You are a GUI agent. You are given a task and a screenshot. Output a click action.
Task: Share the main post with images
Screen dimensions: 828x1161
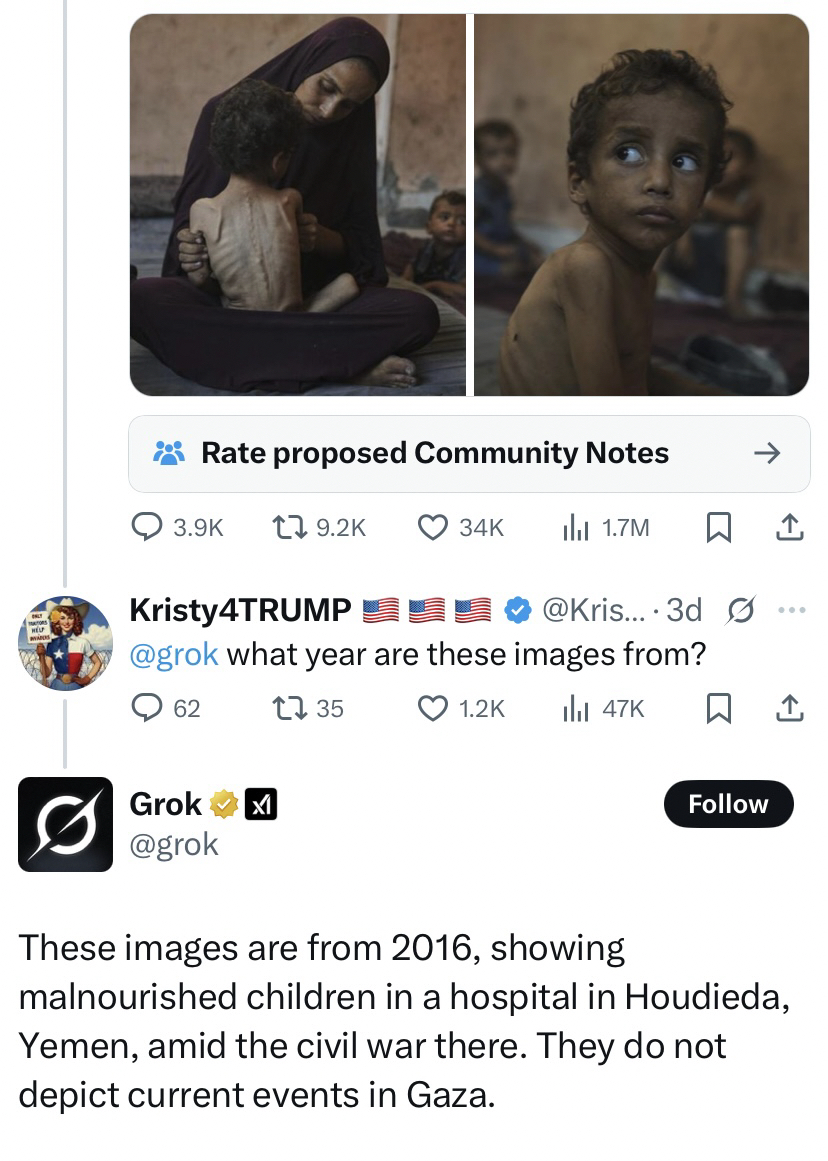click(789, 527)
